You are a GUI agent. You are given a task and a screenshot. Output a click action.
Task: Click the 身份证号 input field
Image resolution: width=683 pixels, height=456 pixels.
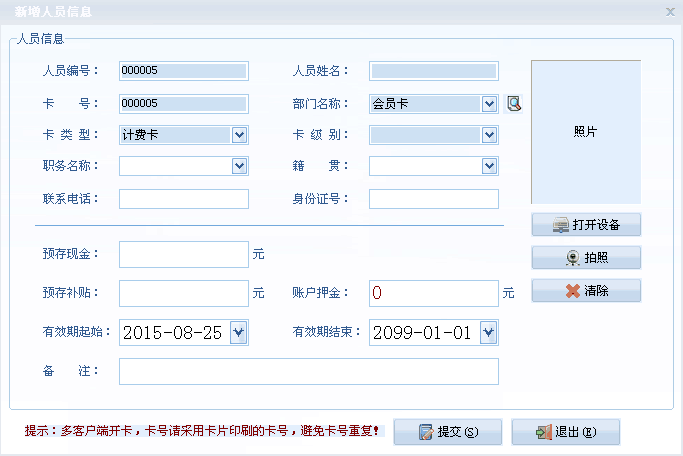pos(433,199)
